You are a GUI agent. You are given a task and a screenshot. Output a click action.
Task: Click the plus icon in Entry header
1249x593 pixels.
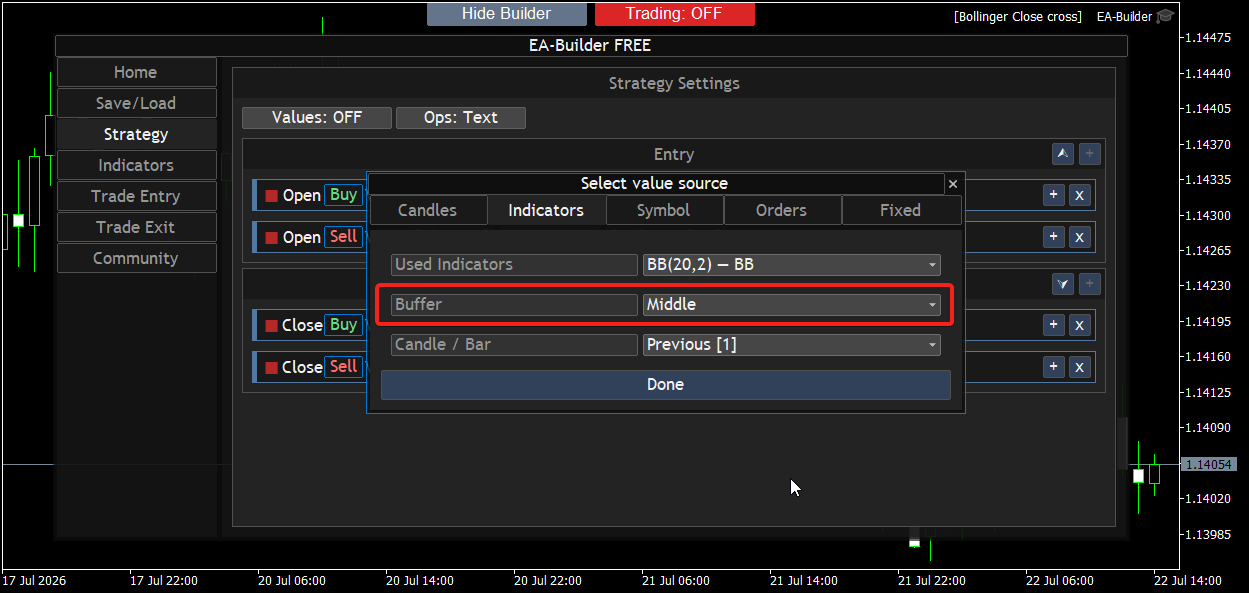[1090, 154]
